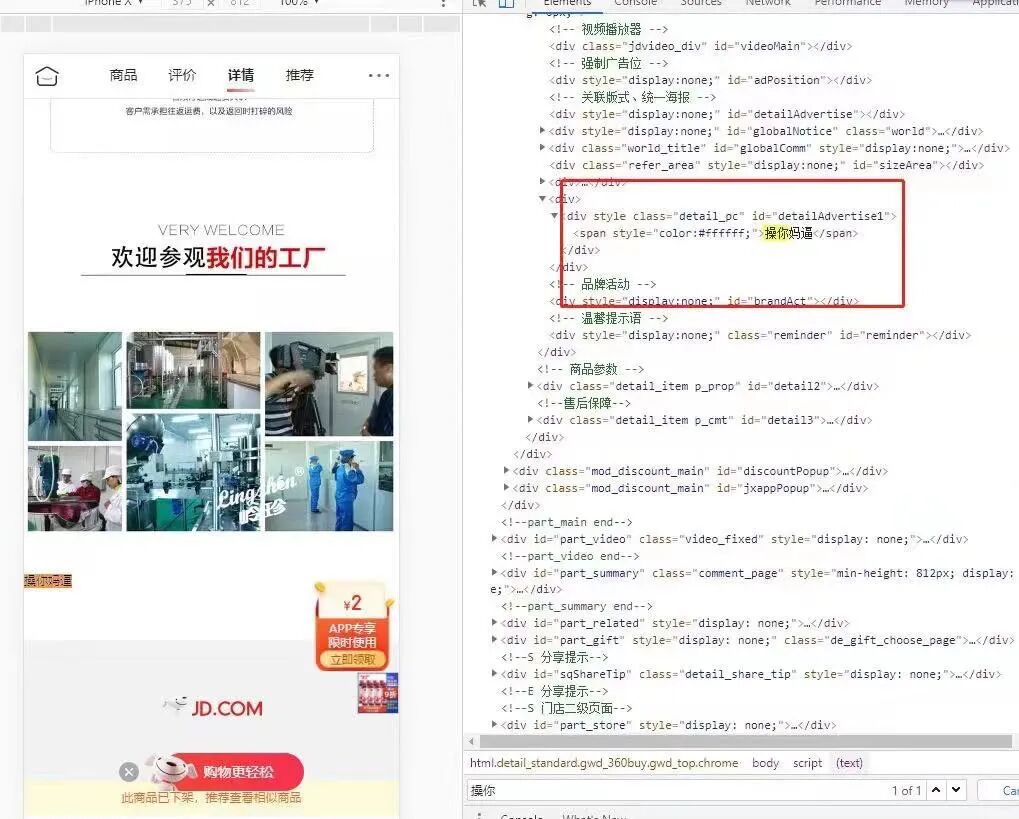The height and width of the screenshot is (819, 1019).
Task: Expand the discountPopup div node
Action: [x=506, y=470]
